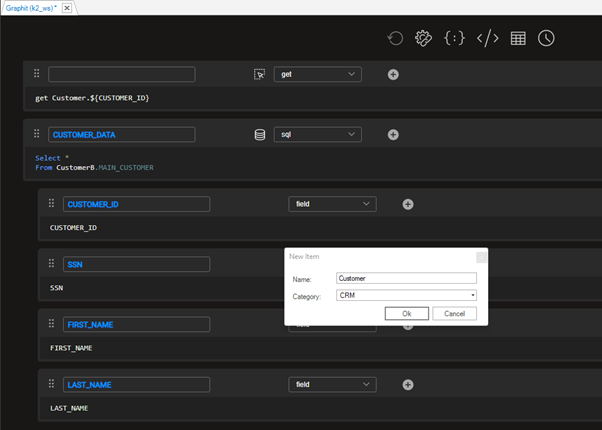This screenshot has width=602, height=430.
Task: Open the settings gear wrench icon
Action: pyautogui.click(x=423, y=38)
